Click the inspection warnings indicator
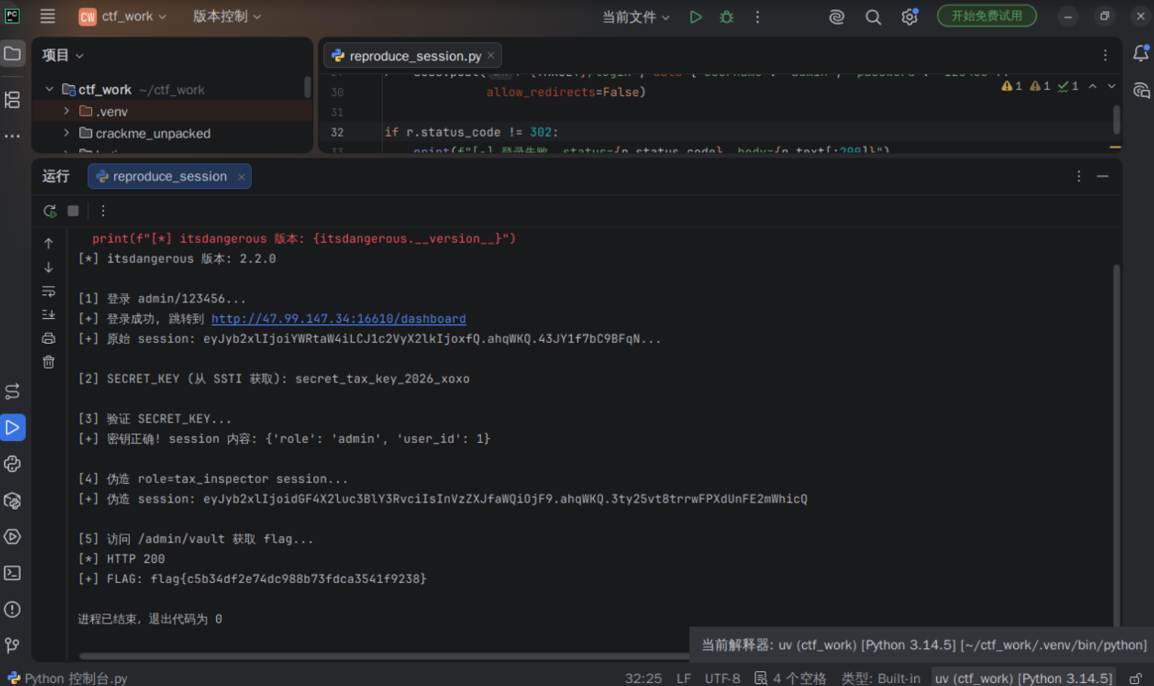 (1040, 86)
